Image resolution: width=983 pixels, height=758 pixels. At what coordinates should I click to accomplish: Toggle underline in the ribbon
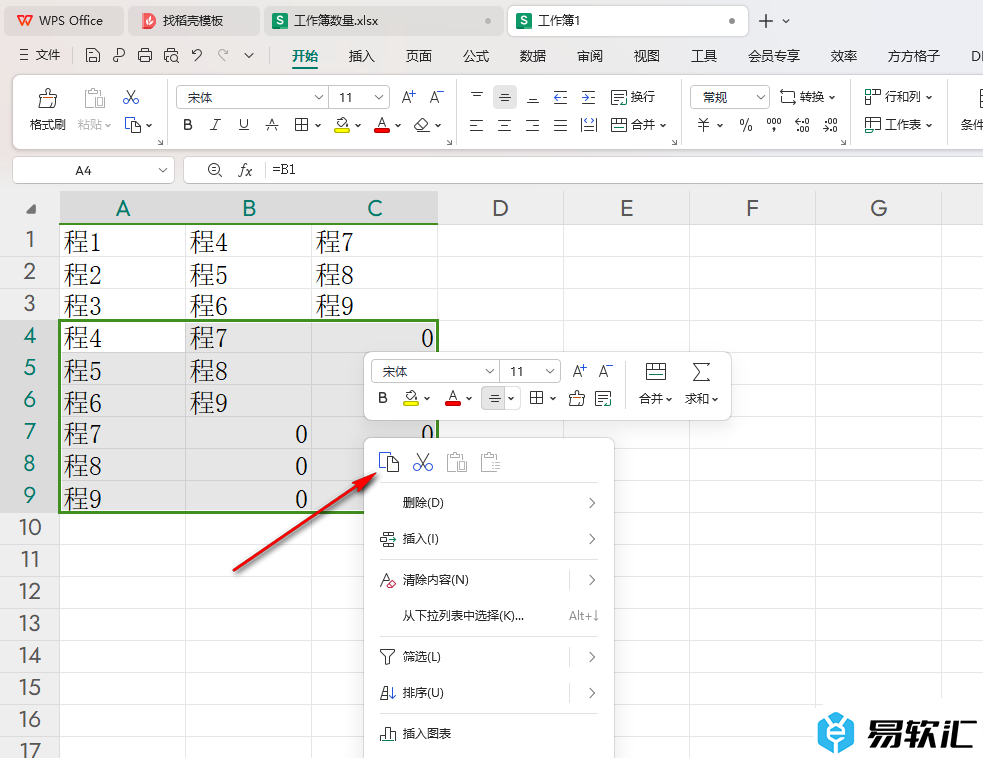244,125
